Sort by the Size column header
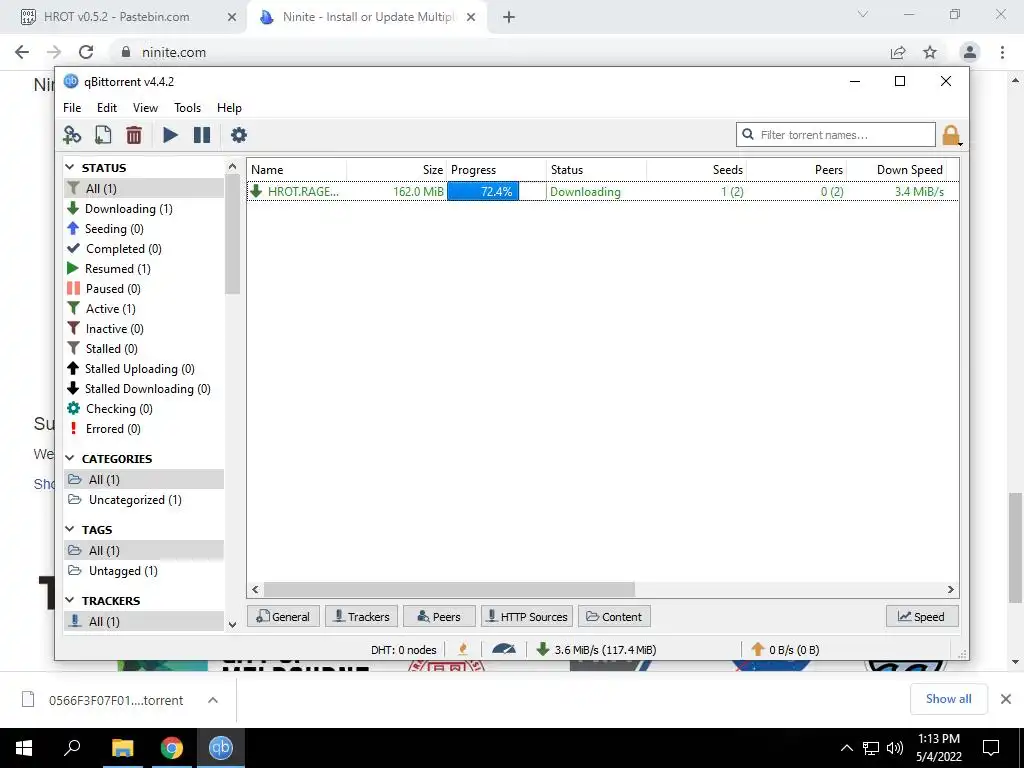This screenshot has width=1024, height=768. point(396,170)
